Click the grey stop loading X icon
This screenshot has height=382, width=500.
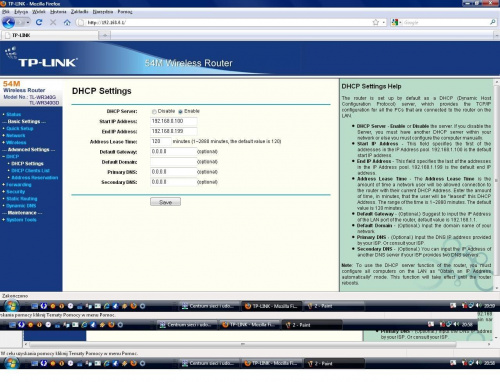(53, 22)
